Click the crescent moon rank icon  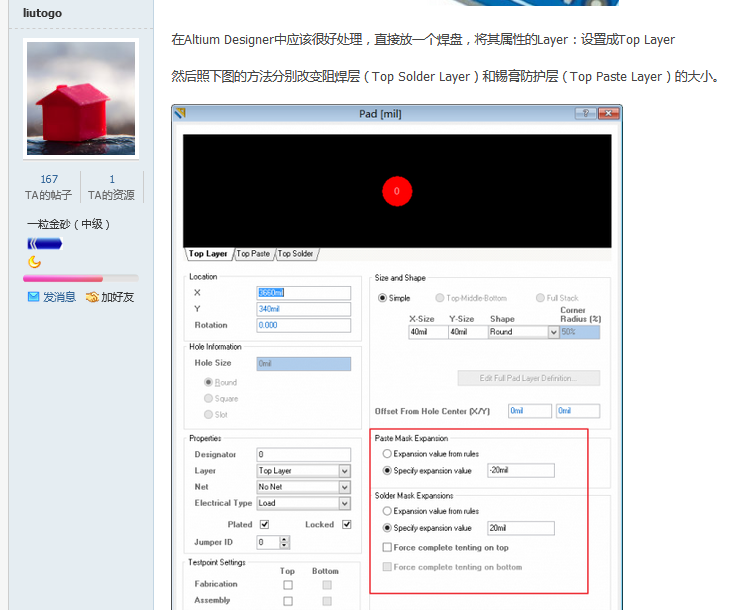click(34, 262)
